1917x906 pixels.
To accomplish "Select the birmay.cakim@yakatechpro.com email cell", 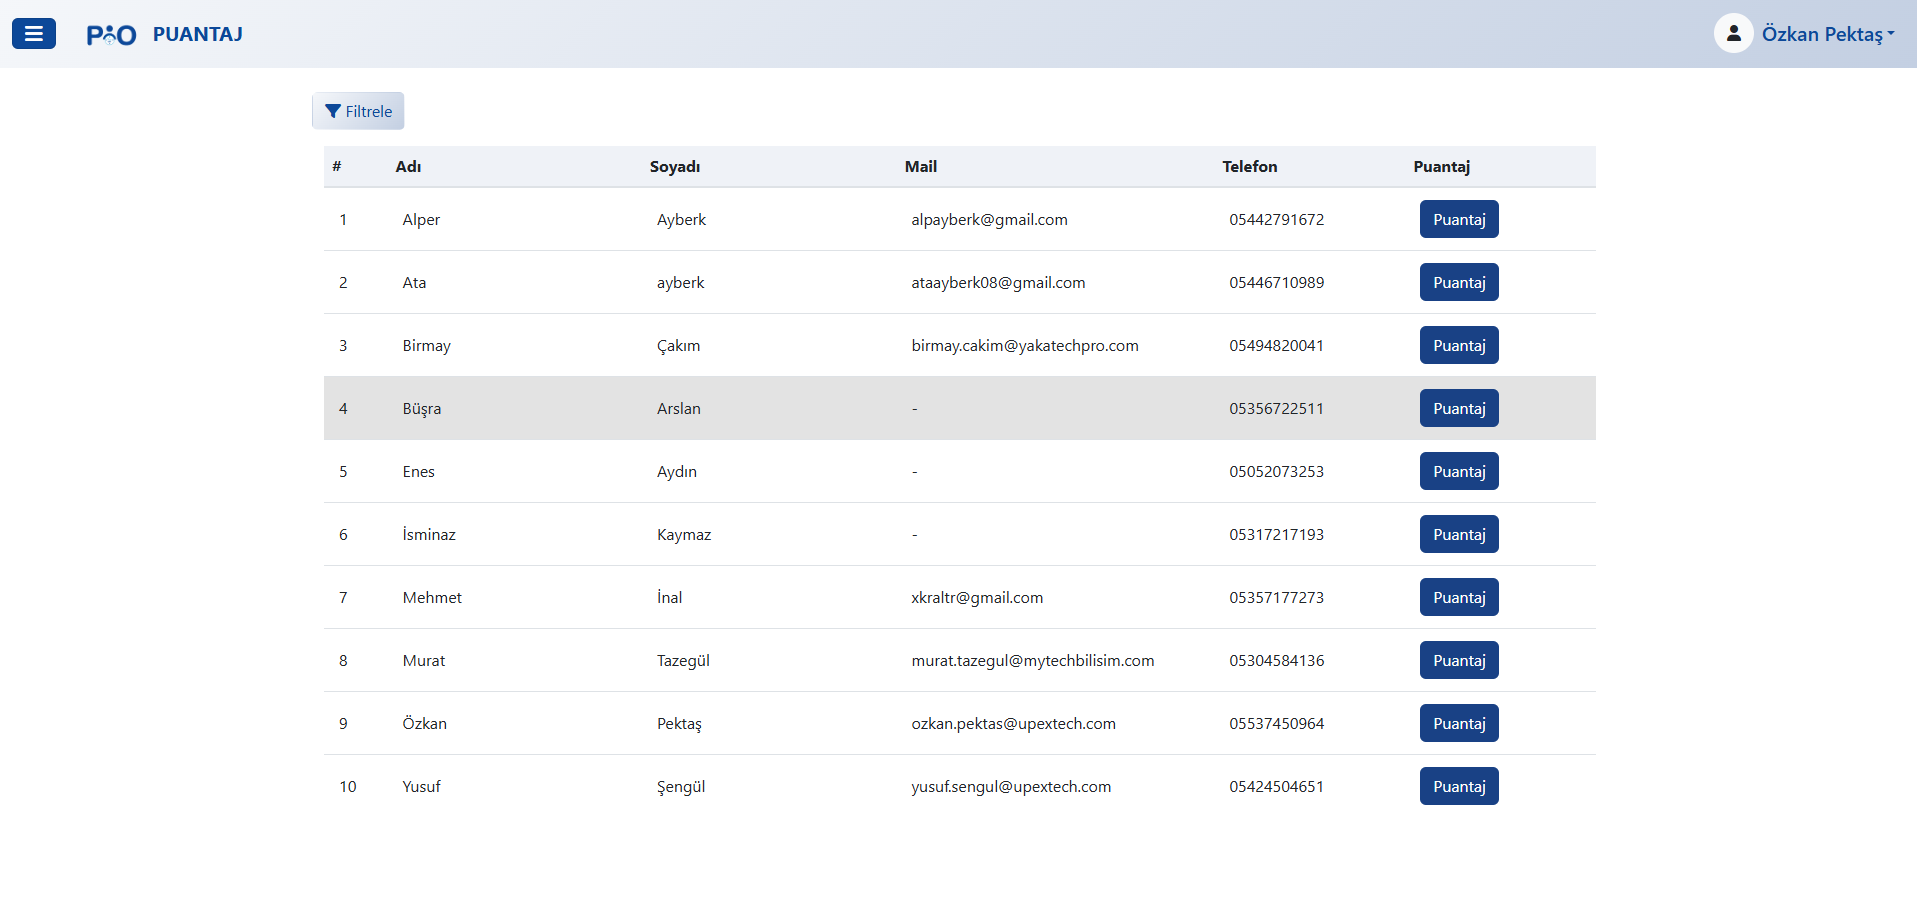I will point(1024,346).
